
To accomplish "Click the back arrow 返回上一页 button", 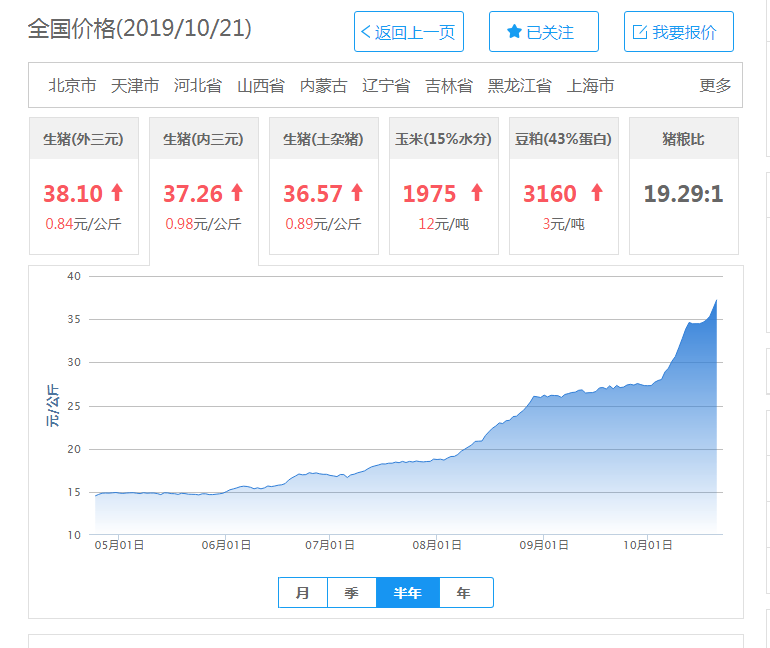I will 408,32.
